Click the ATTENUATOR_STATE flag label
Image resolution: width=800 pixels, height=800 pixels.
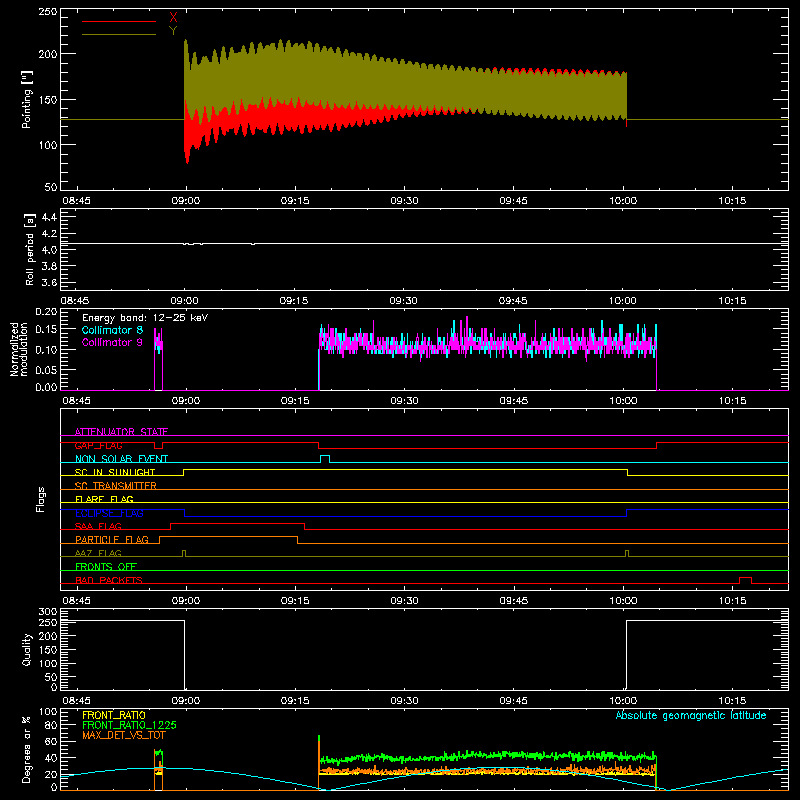[x=121, y=432]
